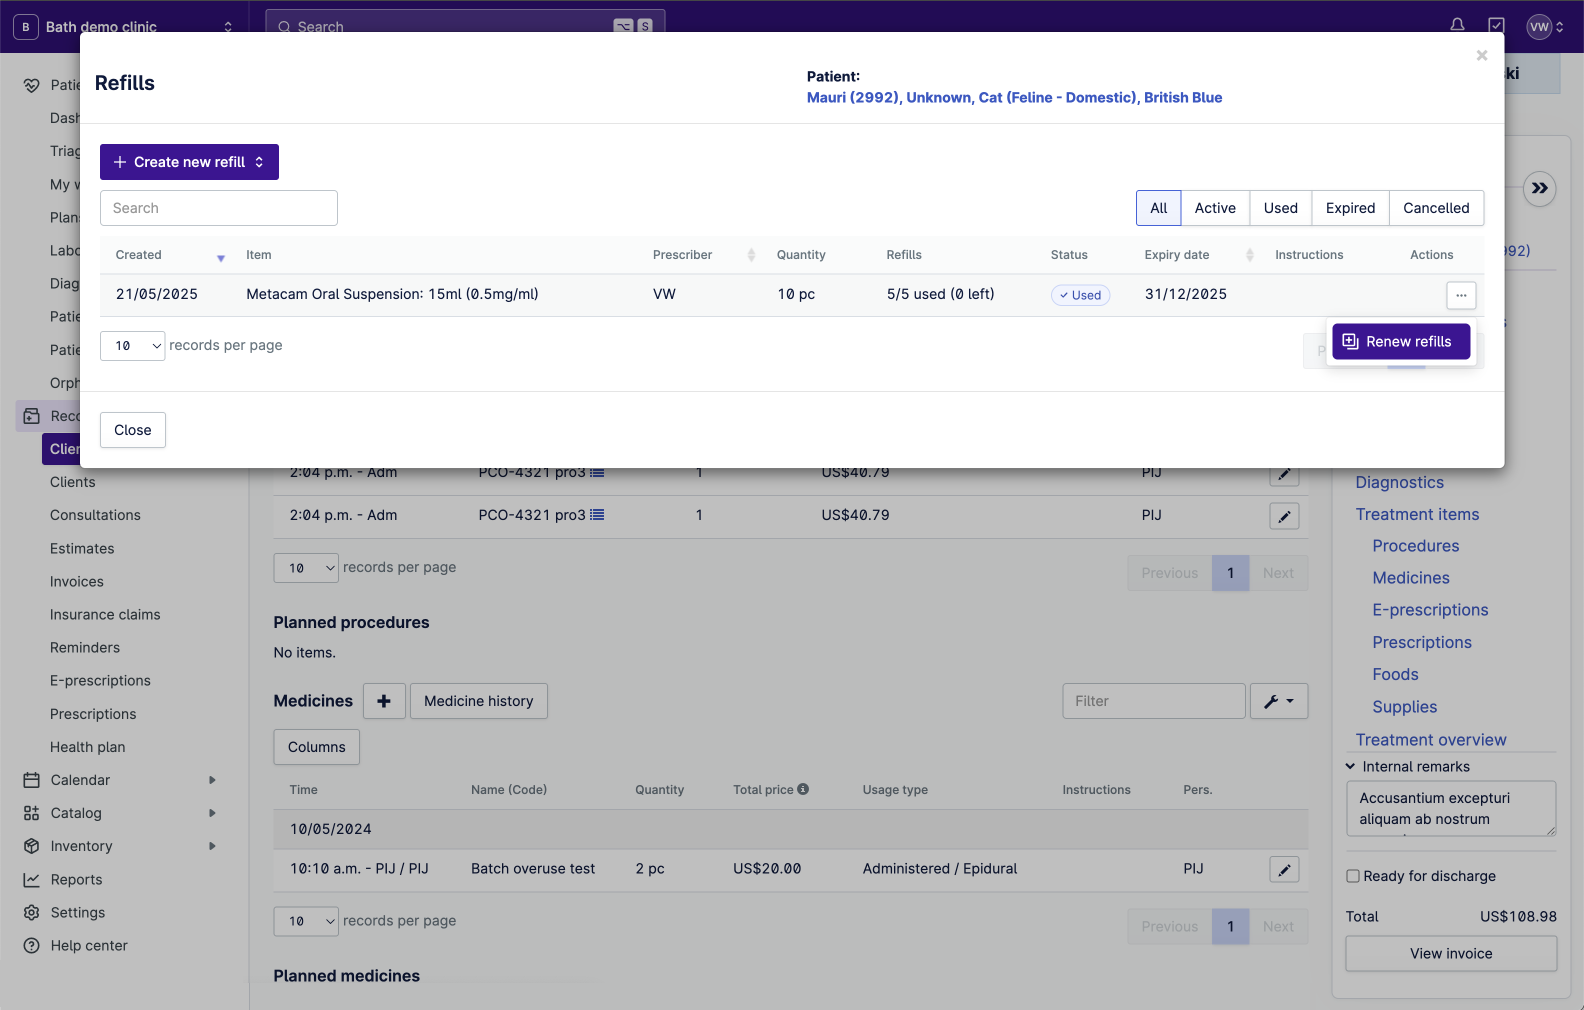This screenshot has width=1584, height=1010.
Task: Click the plus icon next to Medicines
Action: 384,701
